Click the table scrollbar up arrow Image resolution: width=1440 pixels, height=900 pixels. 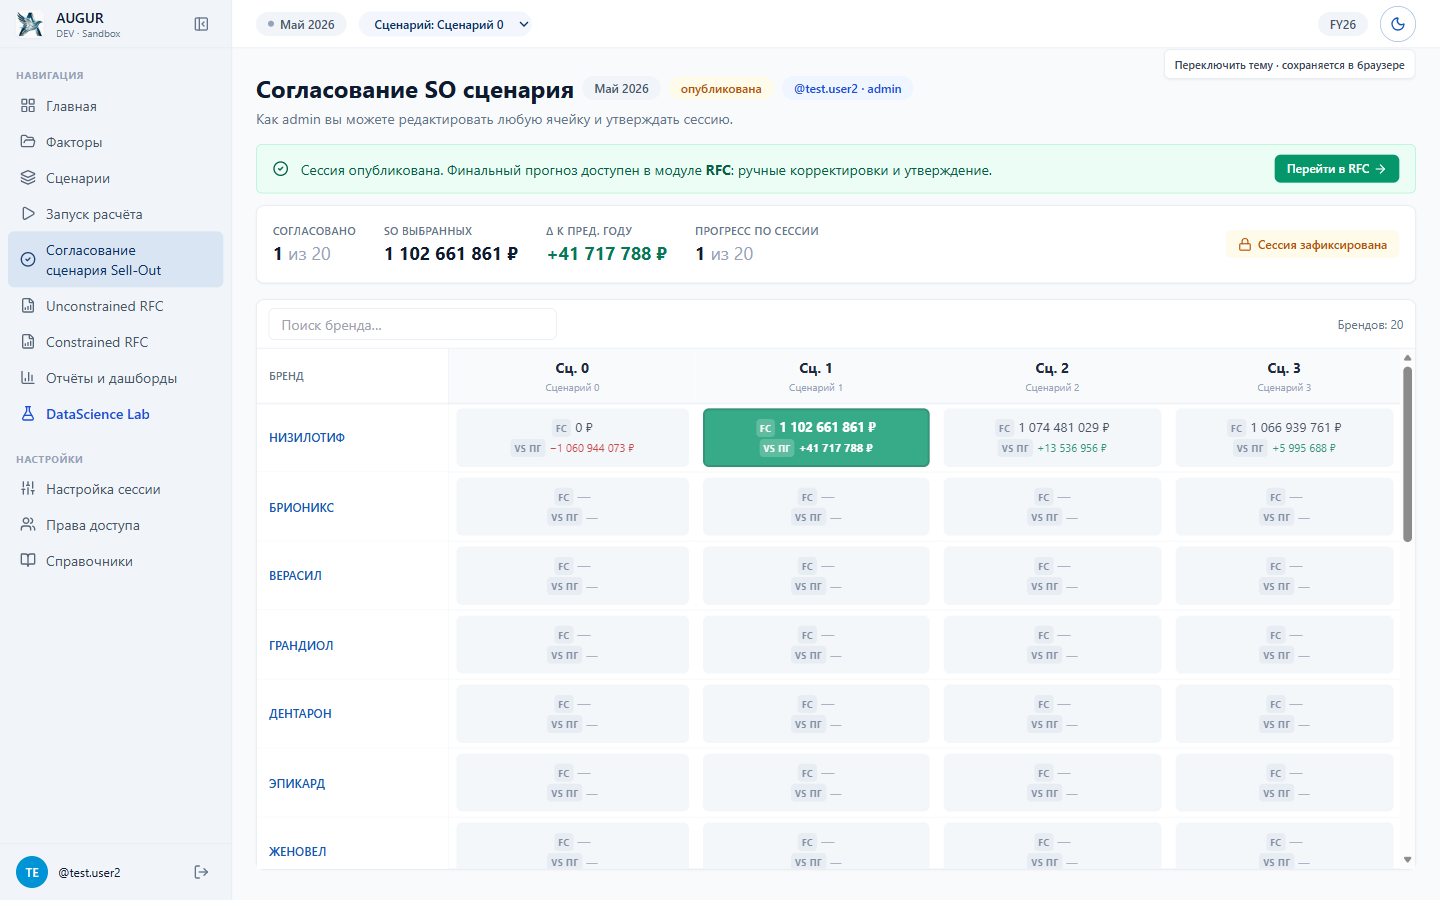point(1407,357)
